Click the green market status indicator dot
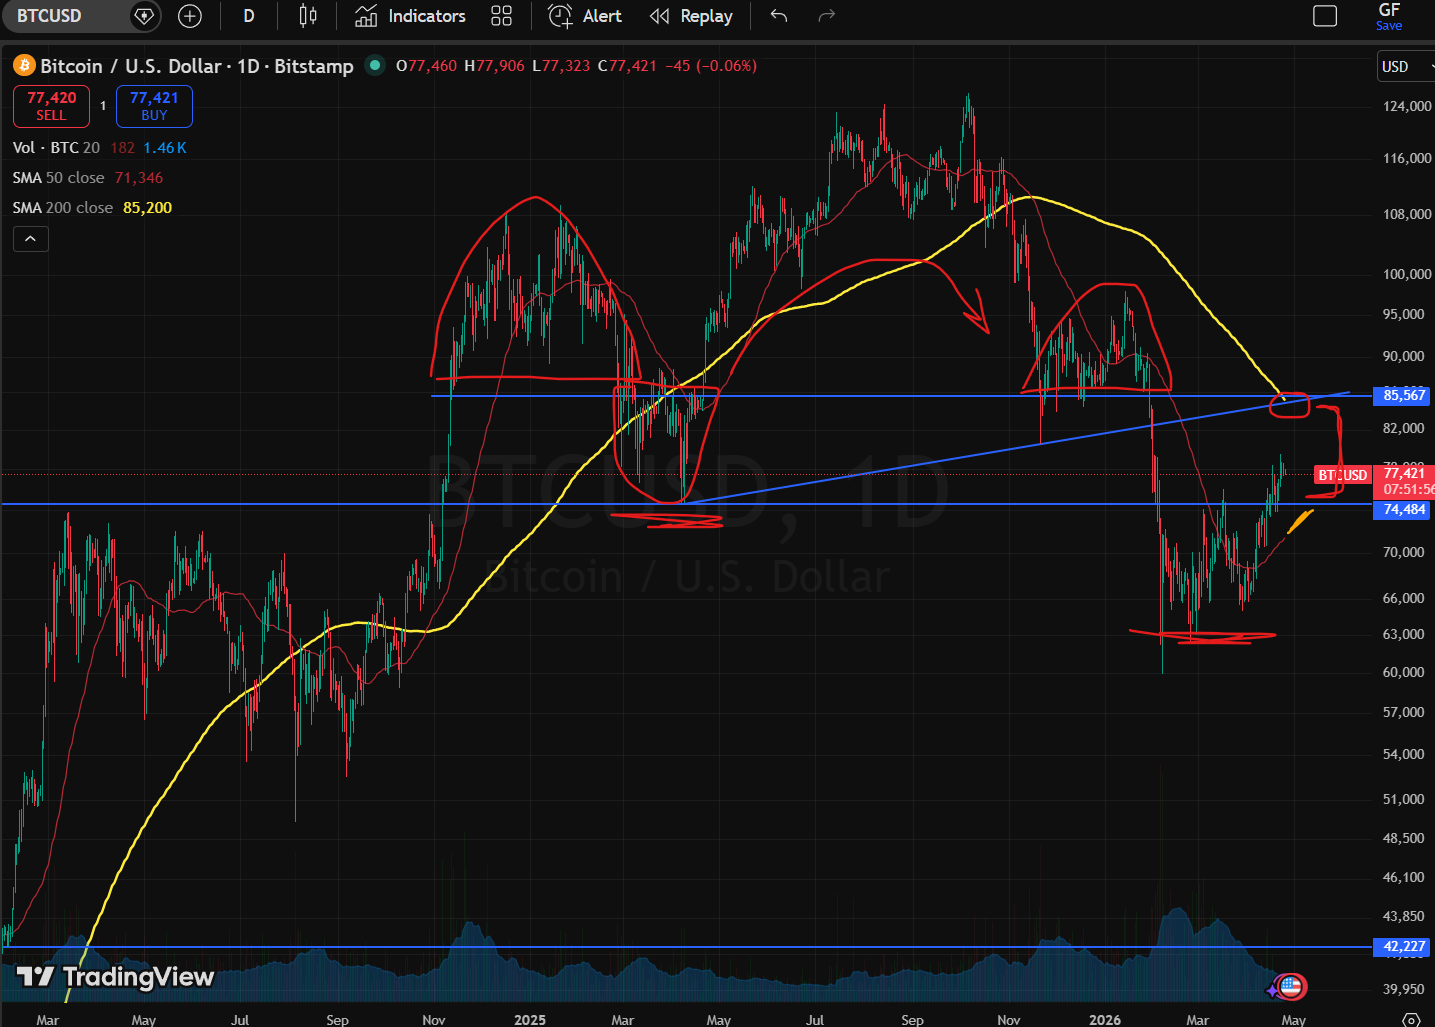 click(x=375, y=66)
